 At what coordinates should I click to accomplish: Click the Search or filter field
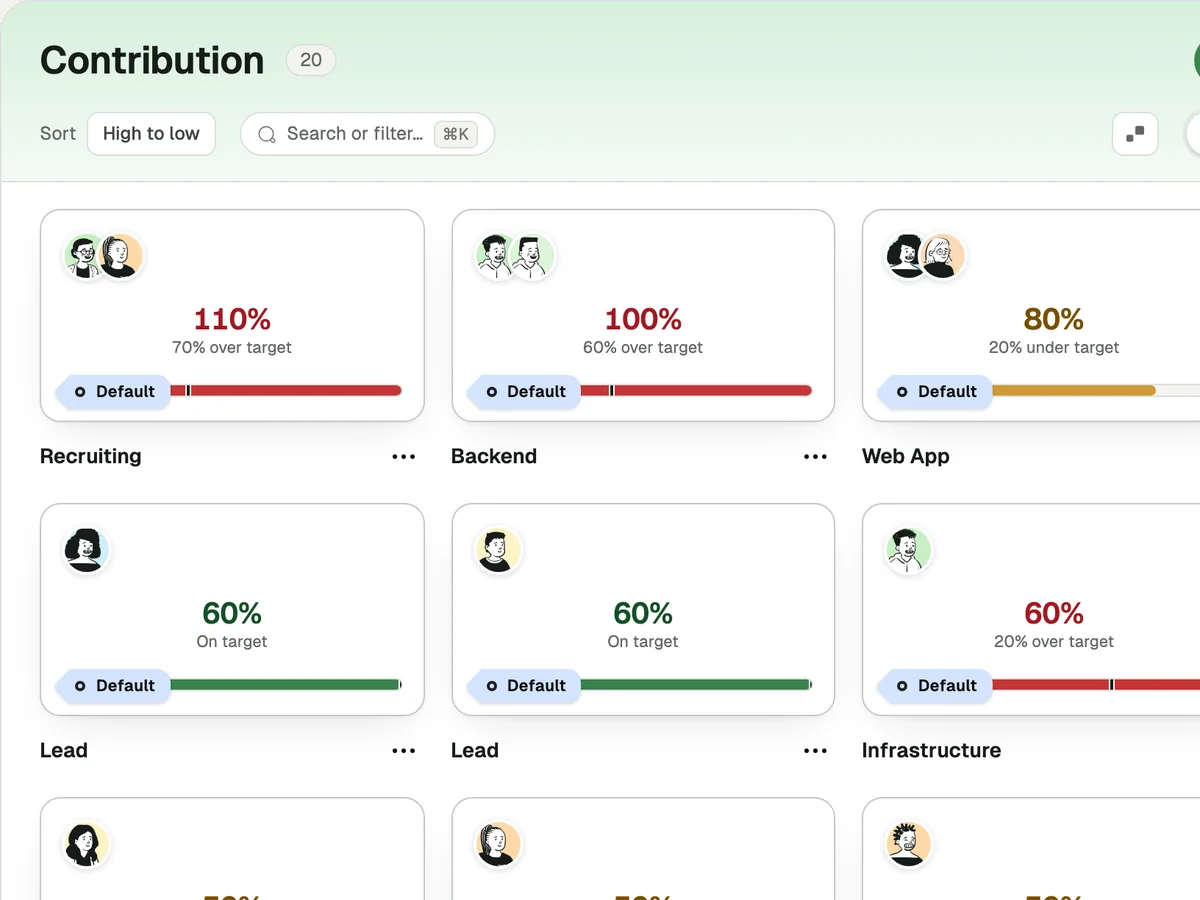pyautogui.click(x=367, y=134)
